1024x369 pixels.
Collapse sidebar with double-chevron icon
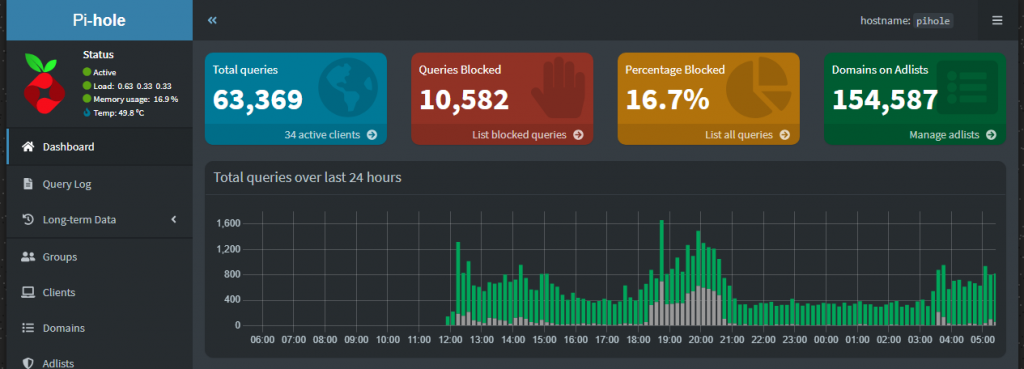click(212, 20)
